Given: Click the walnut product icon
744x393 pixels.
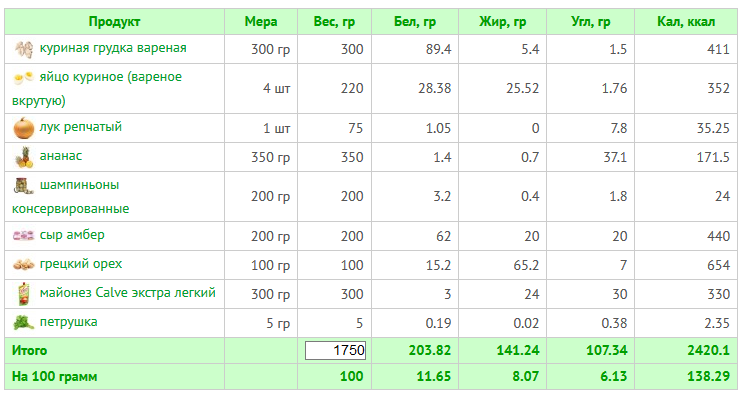Looking at the screenshot, I should point(23,264).
